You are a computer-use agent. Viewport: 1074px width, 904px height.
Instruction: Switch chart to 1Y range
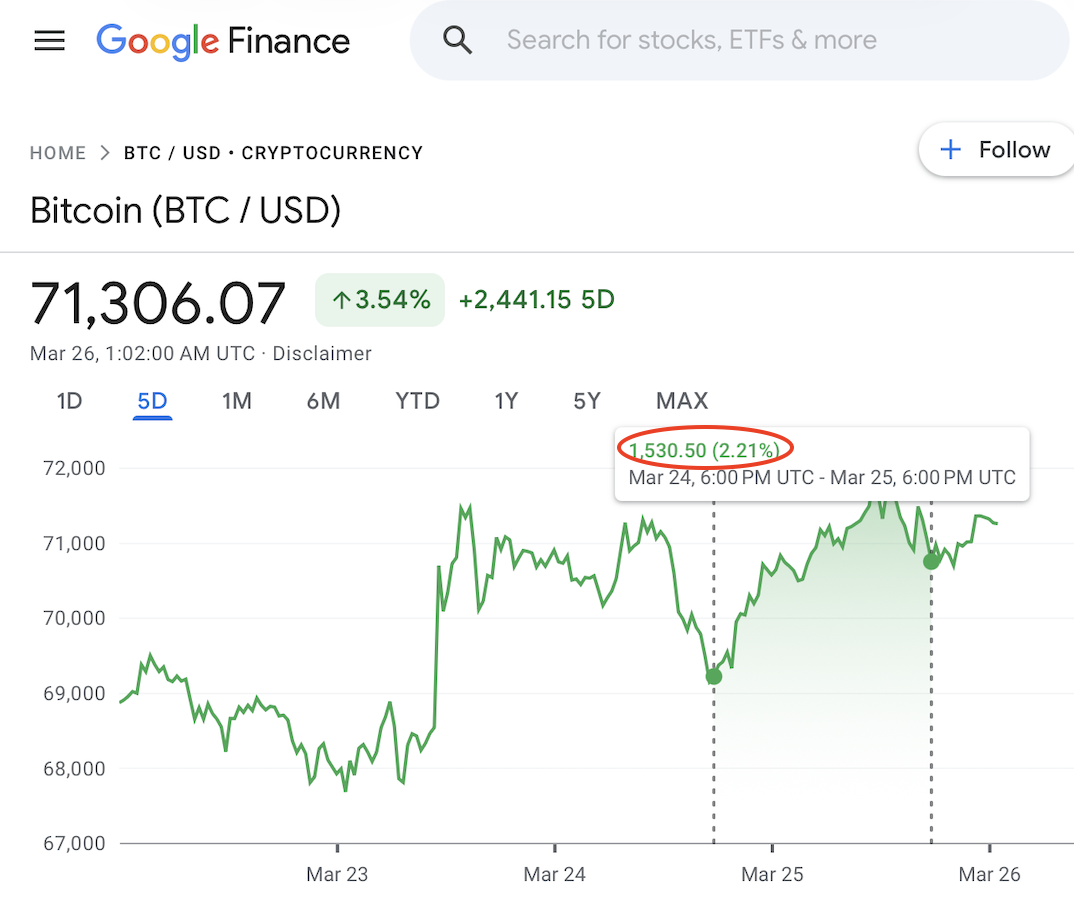coord(506,401)
